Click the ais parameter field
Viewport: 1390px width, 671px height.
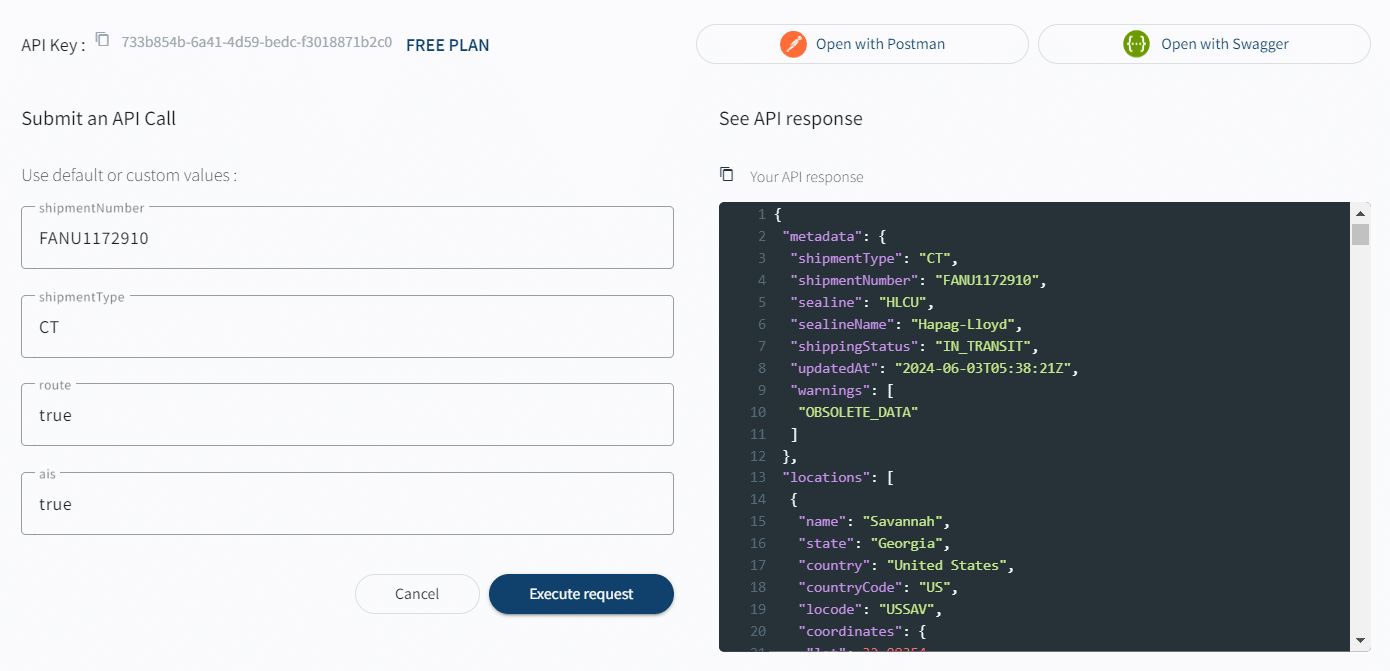tap(347, 504)
